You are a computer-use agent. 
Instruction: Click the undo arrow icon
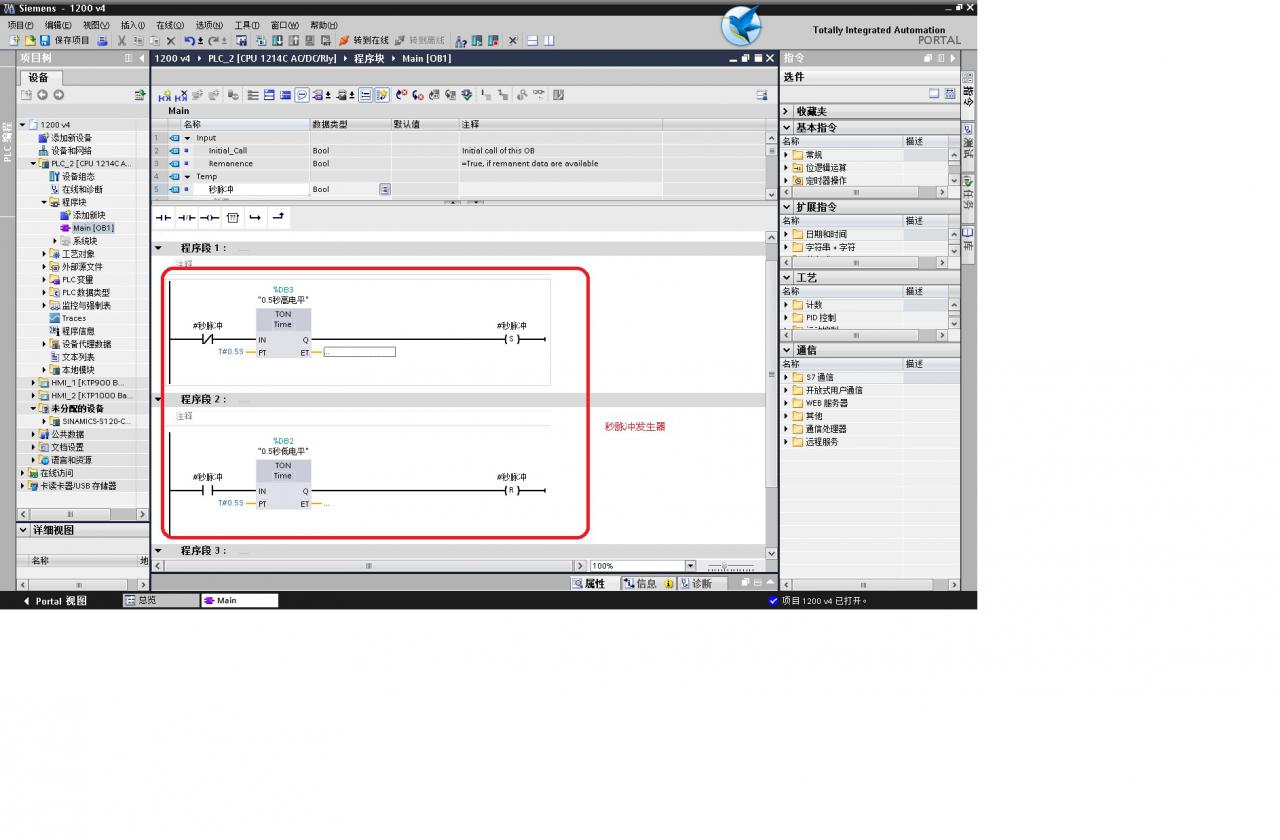tap(190, 41)
